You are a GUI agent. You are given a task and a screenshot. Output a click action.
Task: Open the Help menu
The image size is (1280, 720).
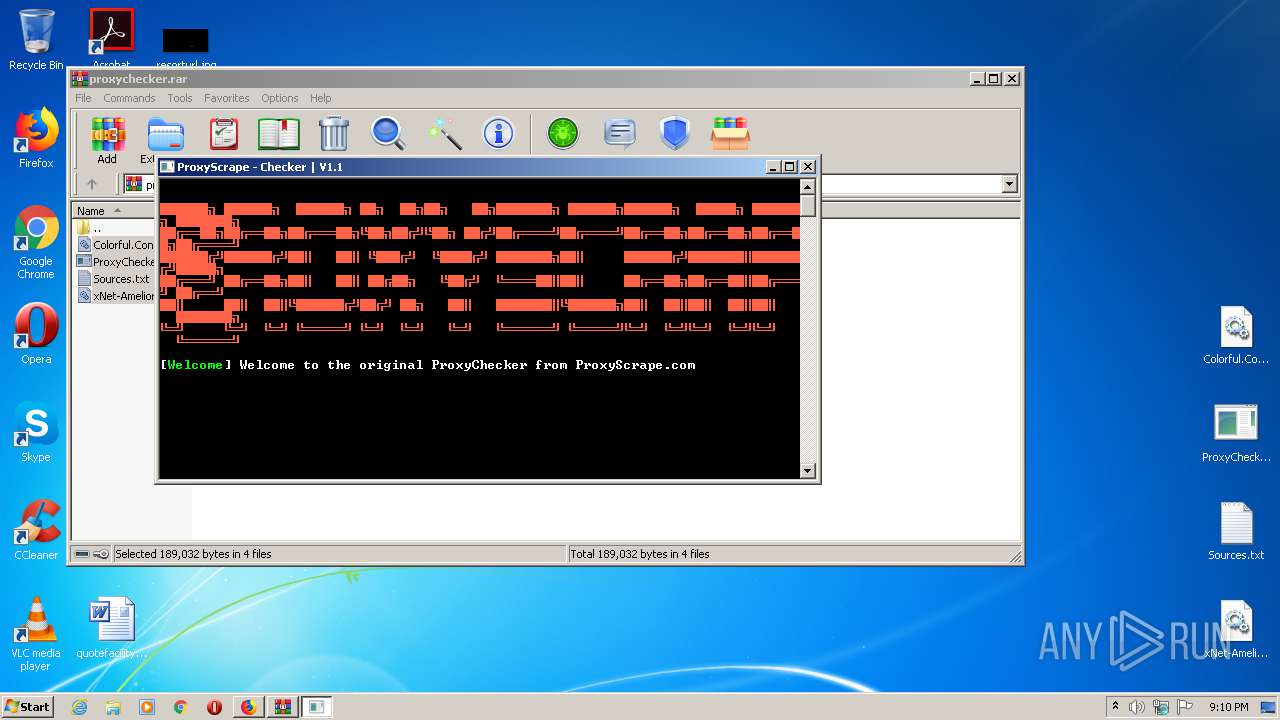pyautogui.click(x=320, y=98)
